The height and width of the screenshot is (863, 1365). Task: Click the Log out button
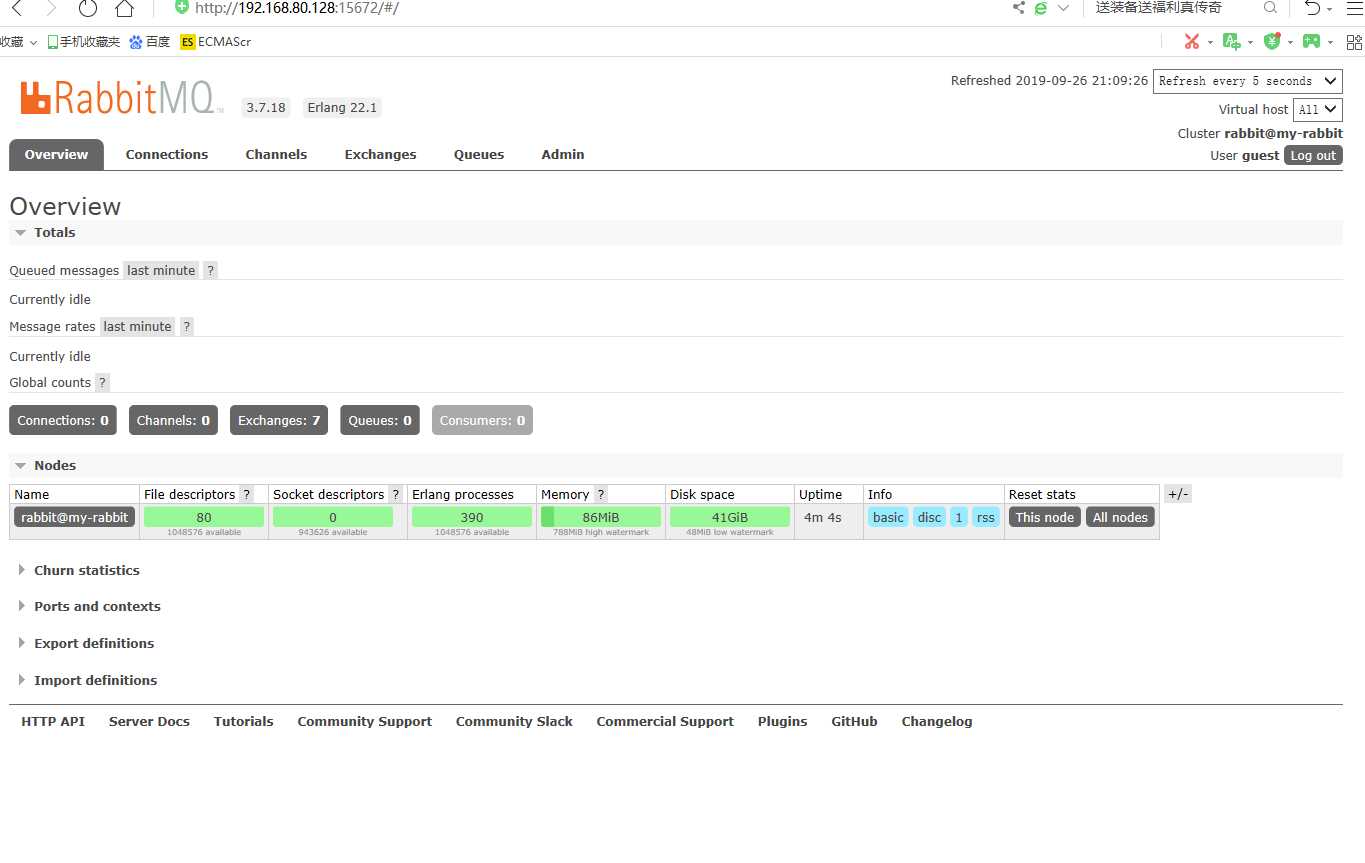pyautogui.click(x=1313, y=156)
